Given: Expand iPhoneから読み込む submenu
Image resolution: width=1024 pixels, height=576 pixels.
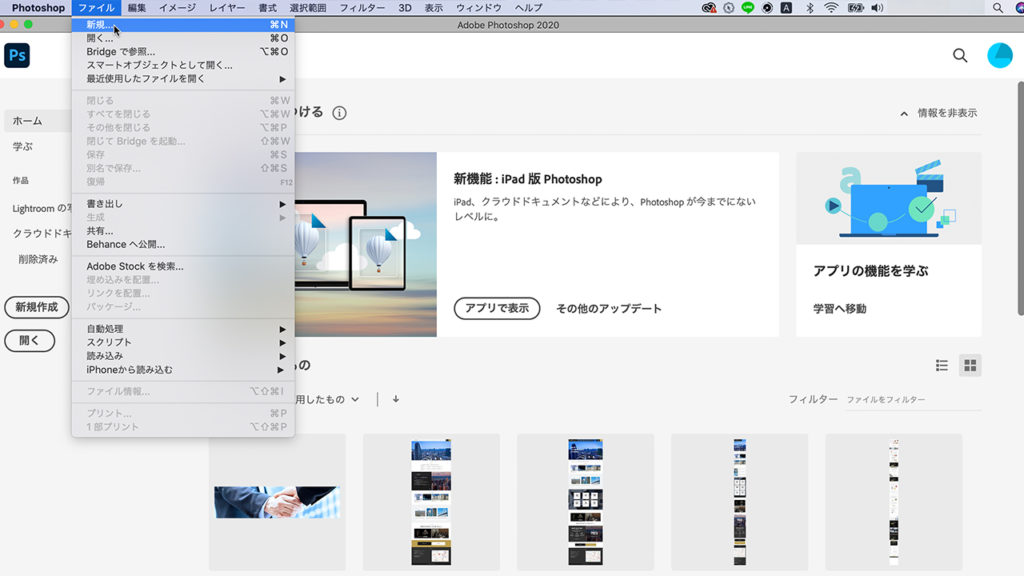Looking at the screenshot, I should click(x=184, y=370).
